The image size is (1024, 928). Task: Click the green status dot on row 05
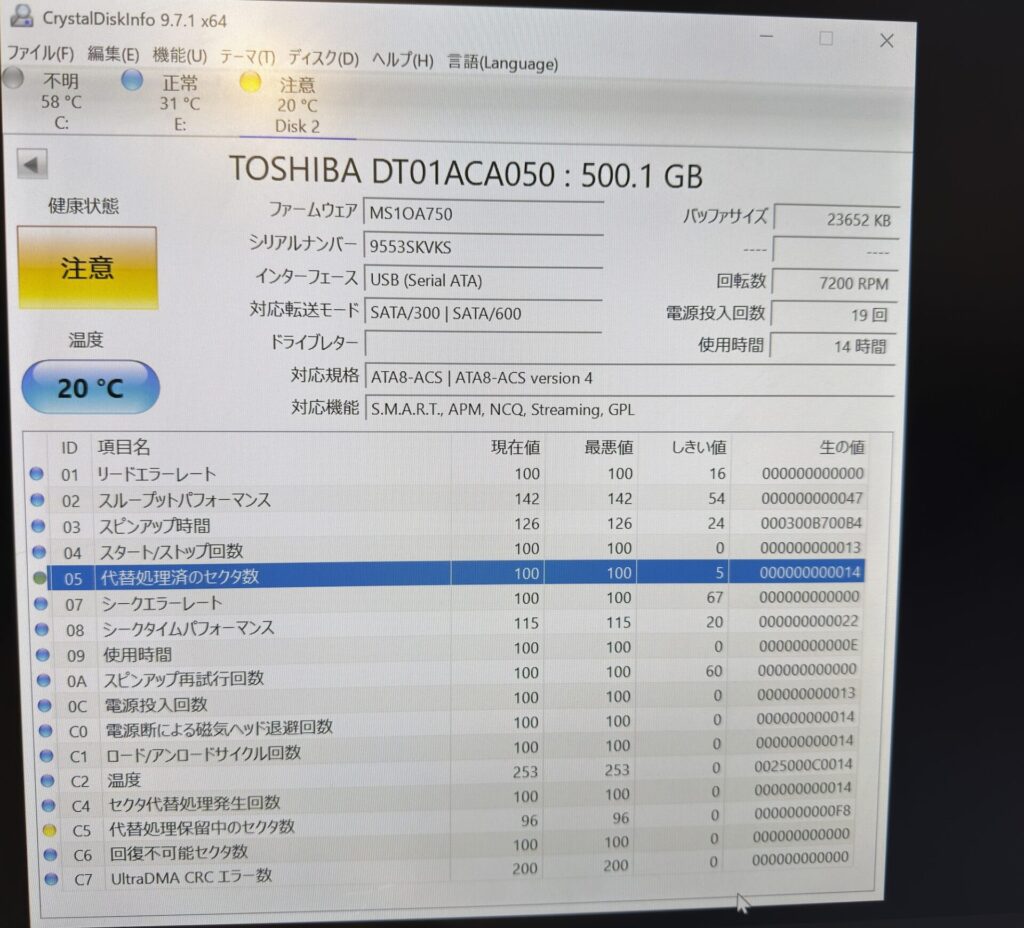39,577
